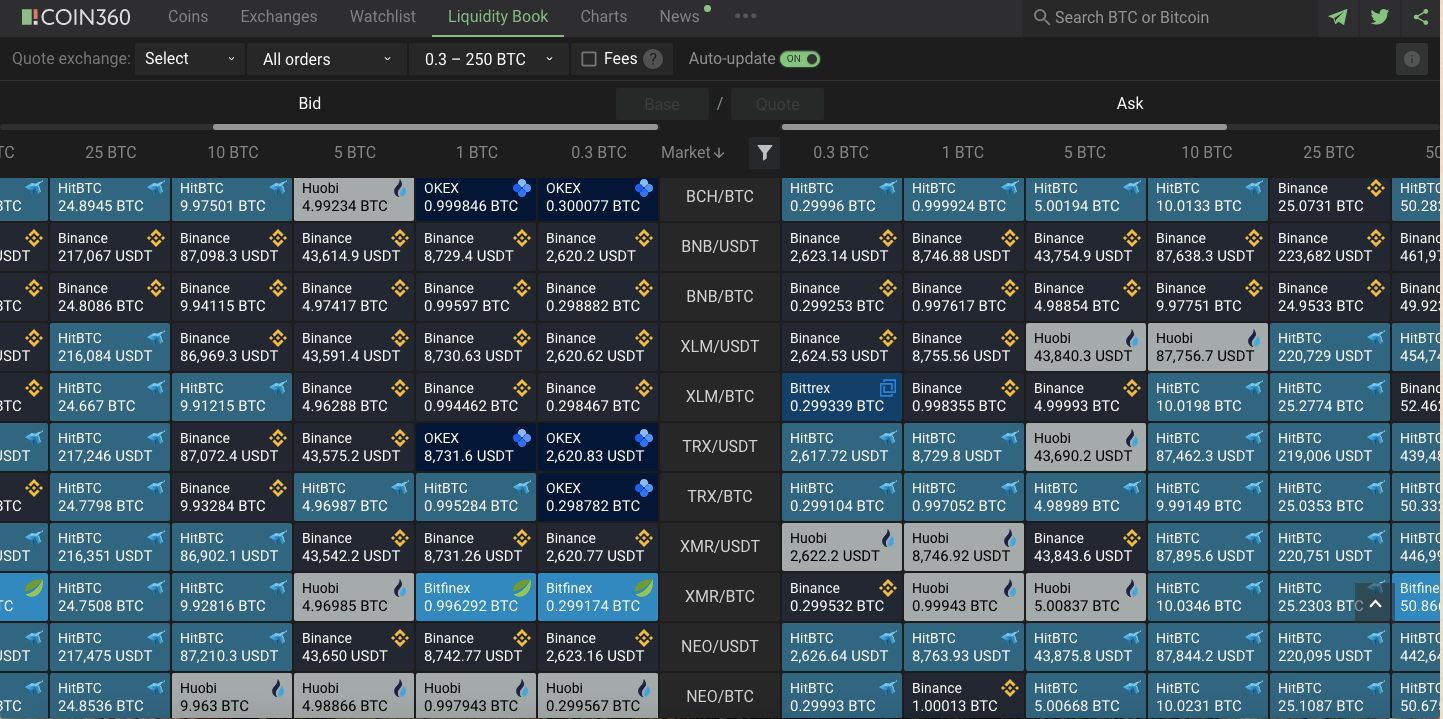Click the Bid 0.3 BTC column header
The width and height of the screenshot is (1443, 719).
[x=599, y=152]
